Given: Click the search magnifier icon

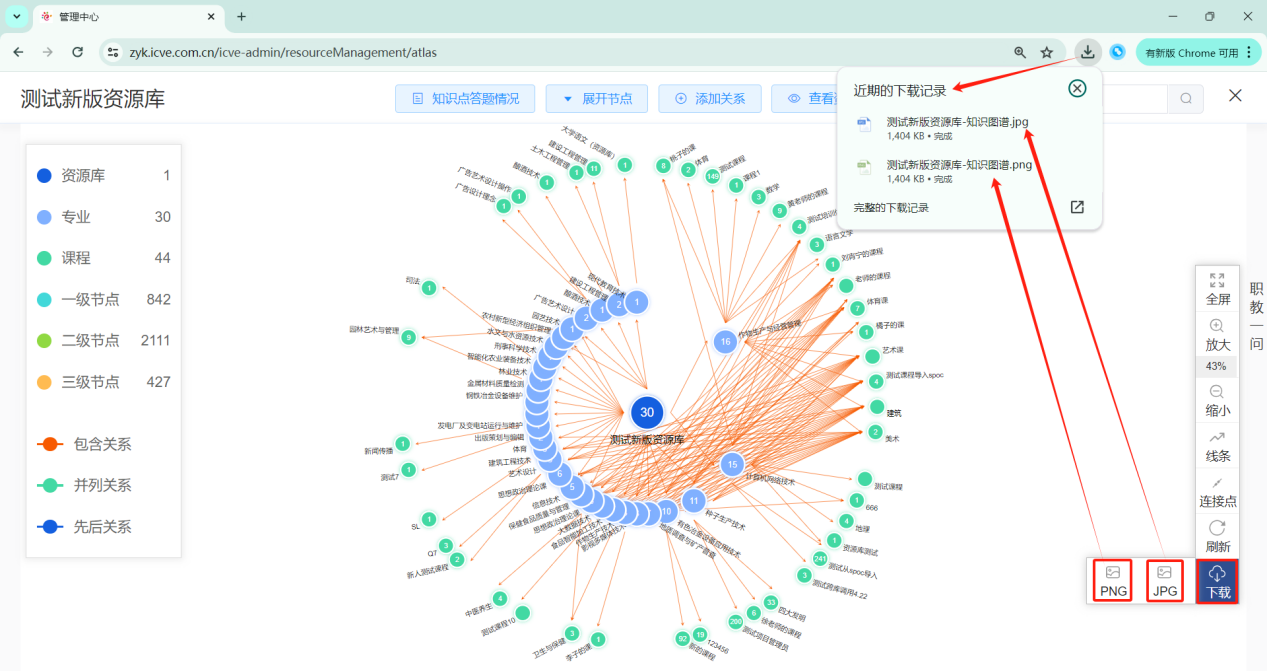Looking at the screenshot, I should (1185, 98).
